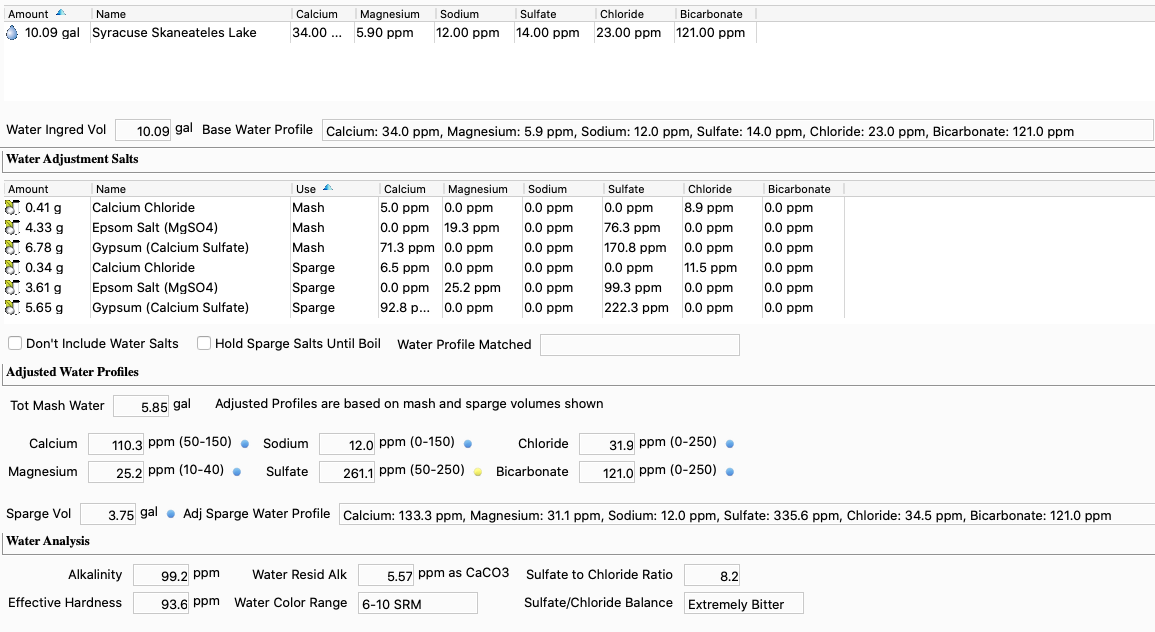Image resolution: width=1155 pixels, height=632 pixels.
Task: Click the Water Adjustment Salts section heading
Action: [x=72, y=158]
